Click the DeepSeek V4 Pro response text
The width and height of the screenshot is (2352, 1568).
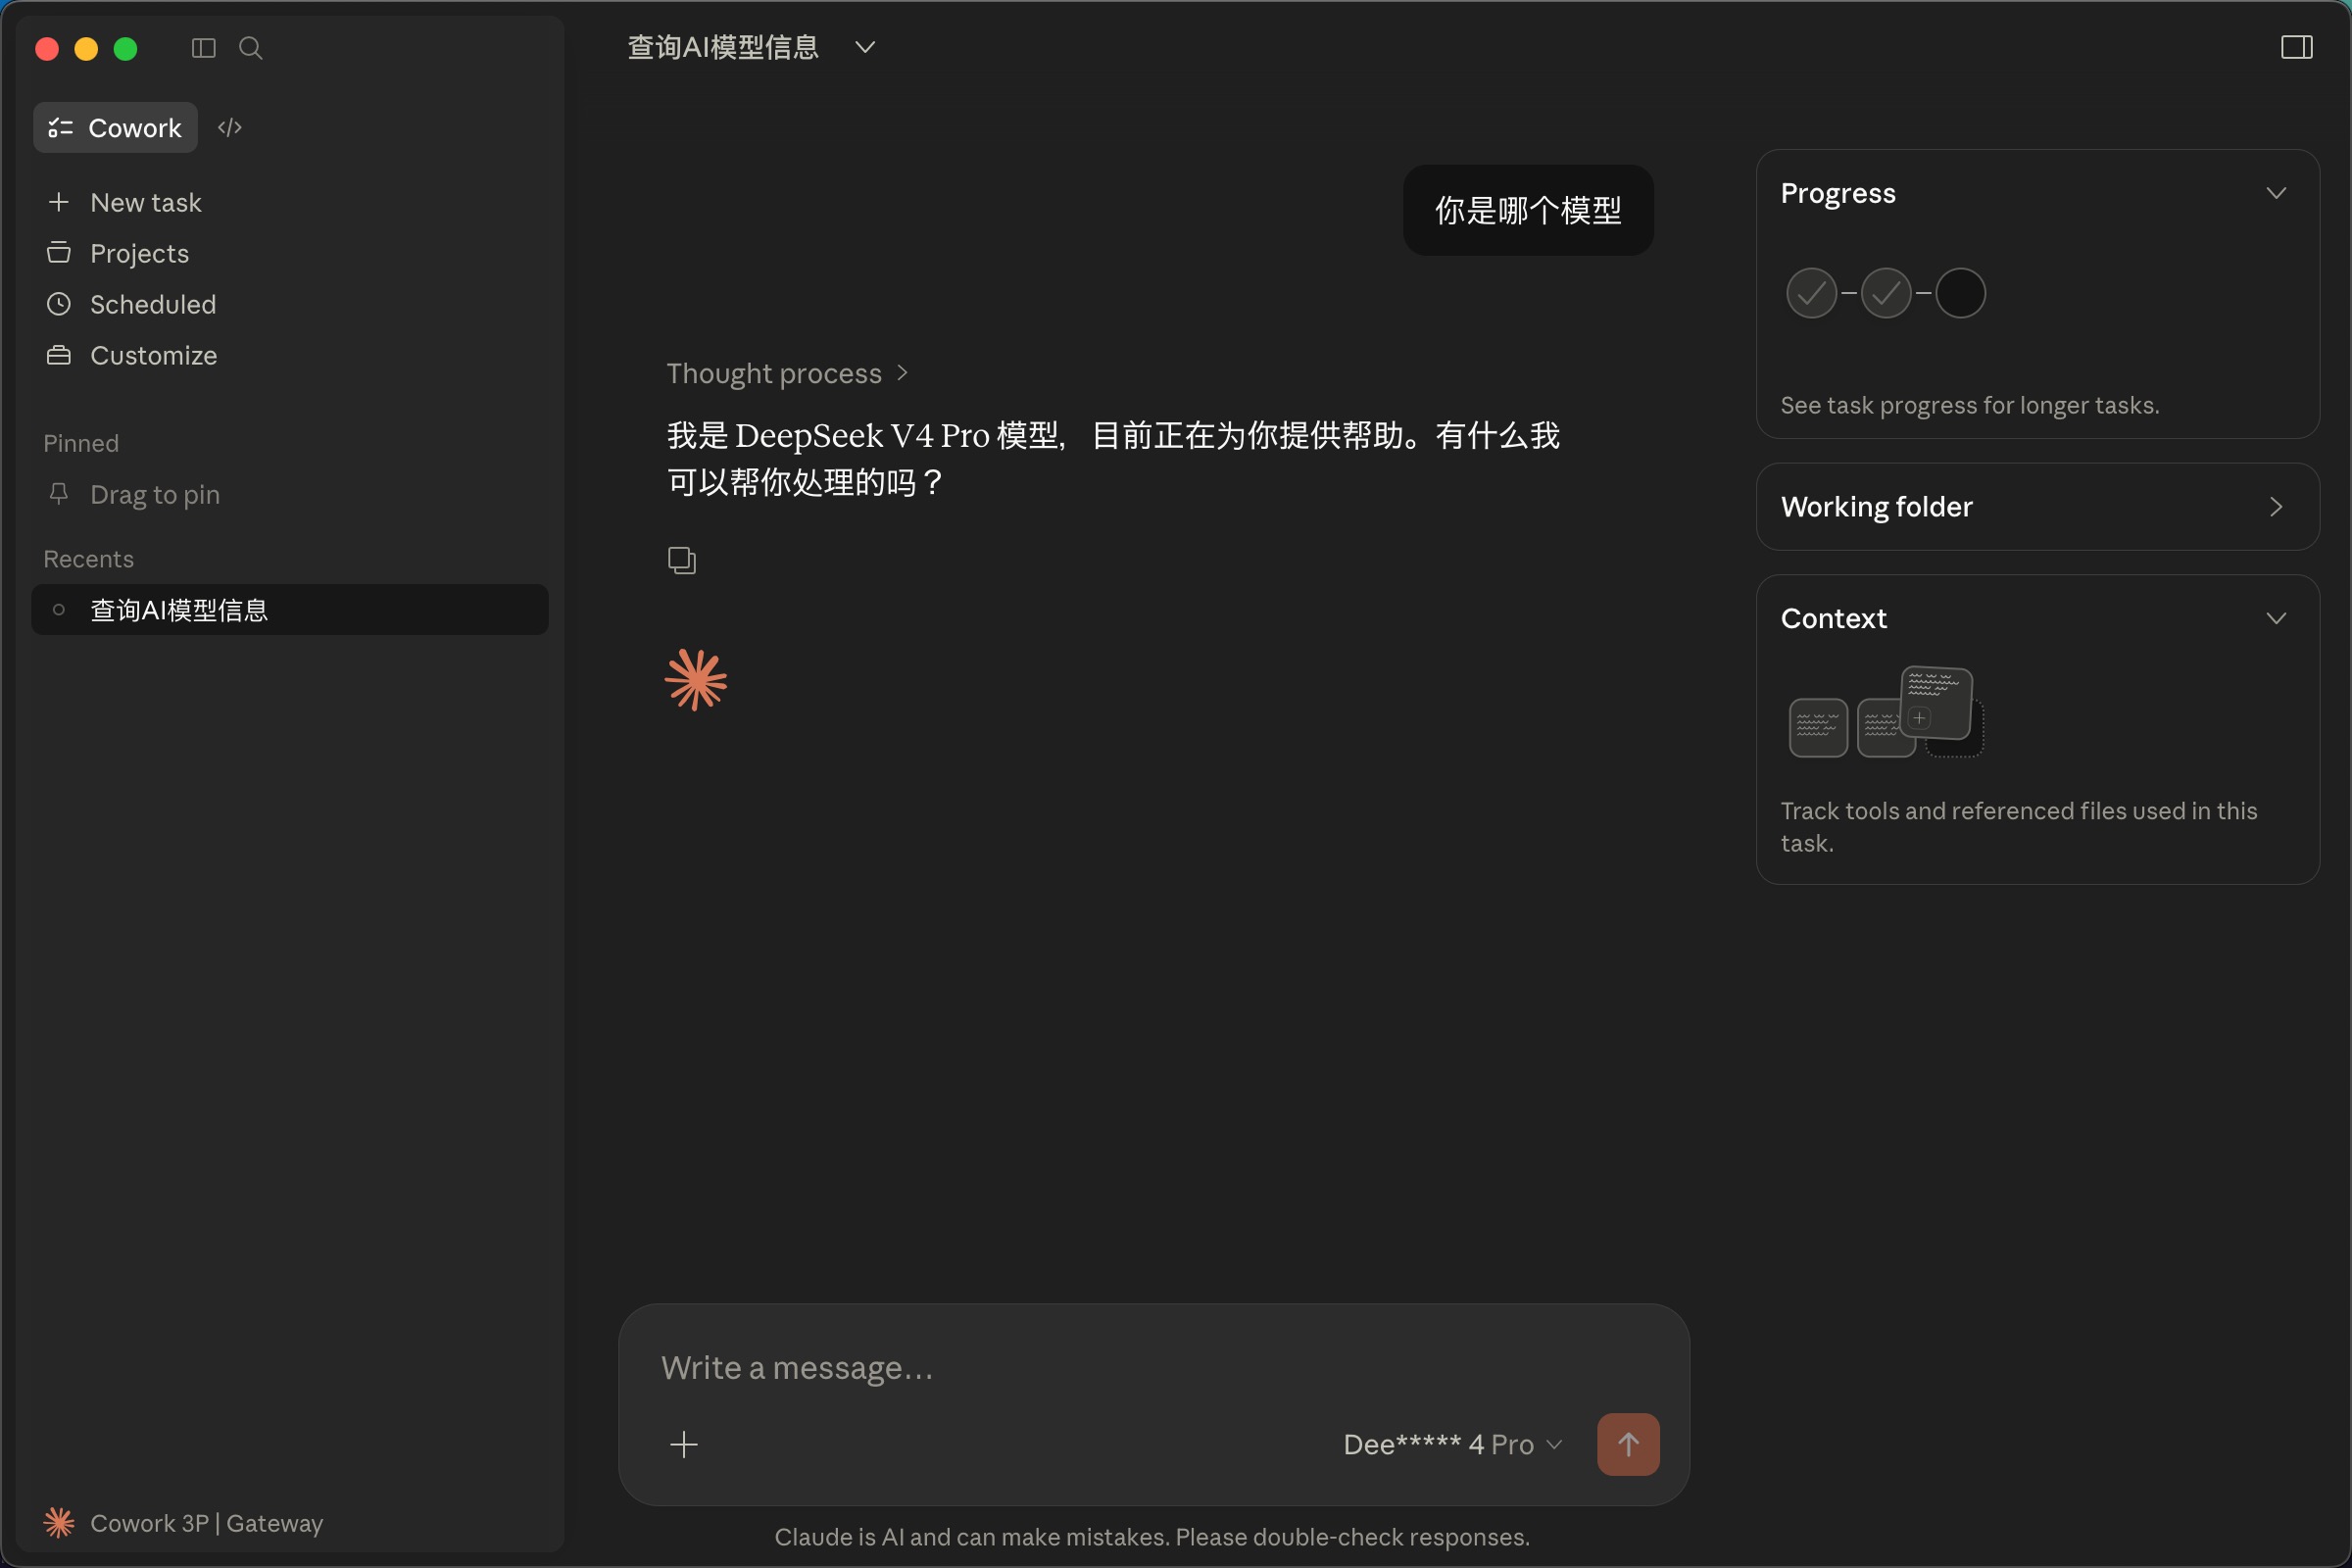(1114, 459)
